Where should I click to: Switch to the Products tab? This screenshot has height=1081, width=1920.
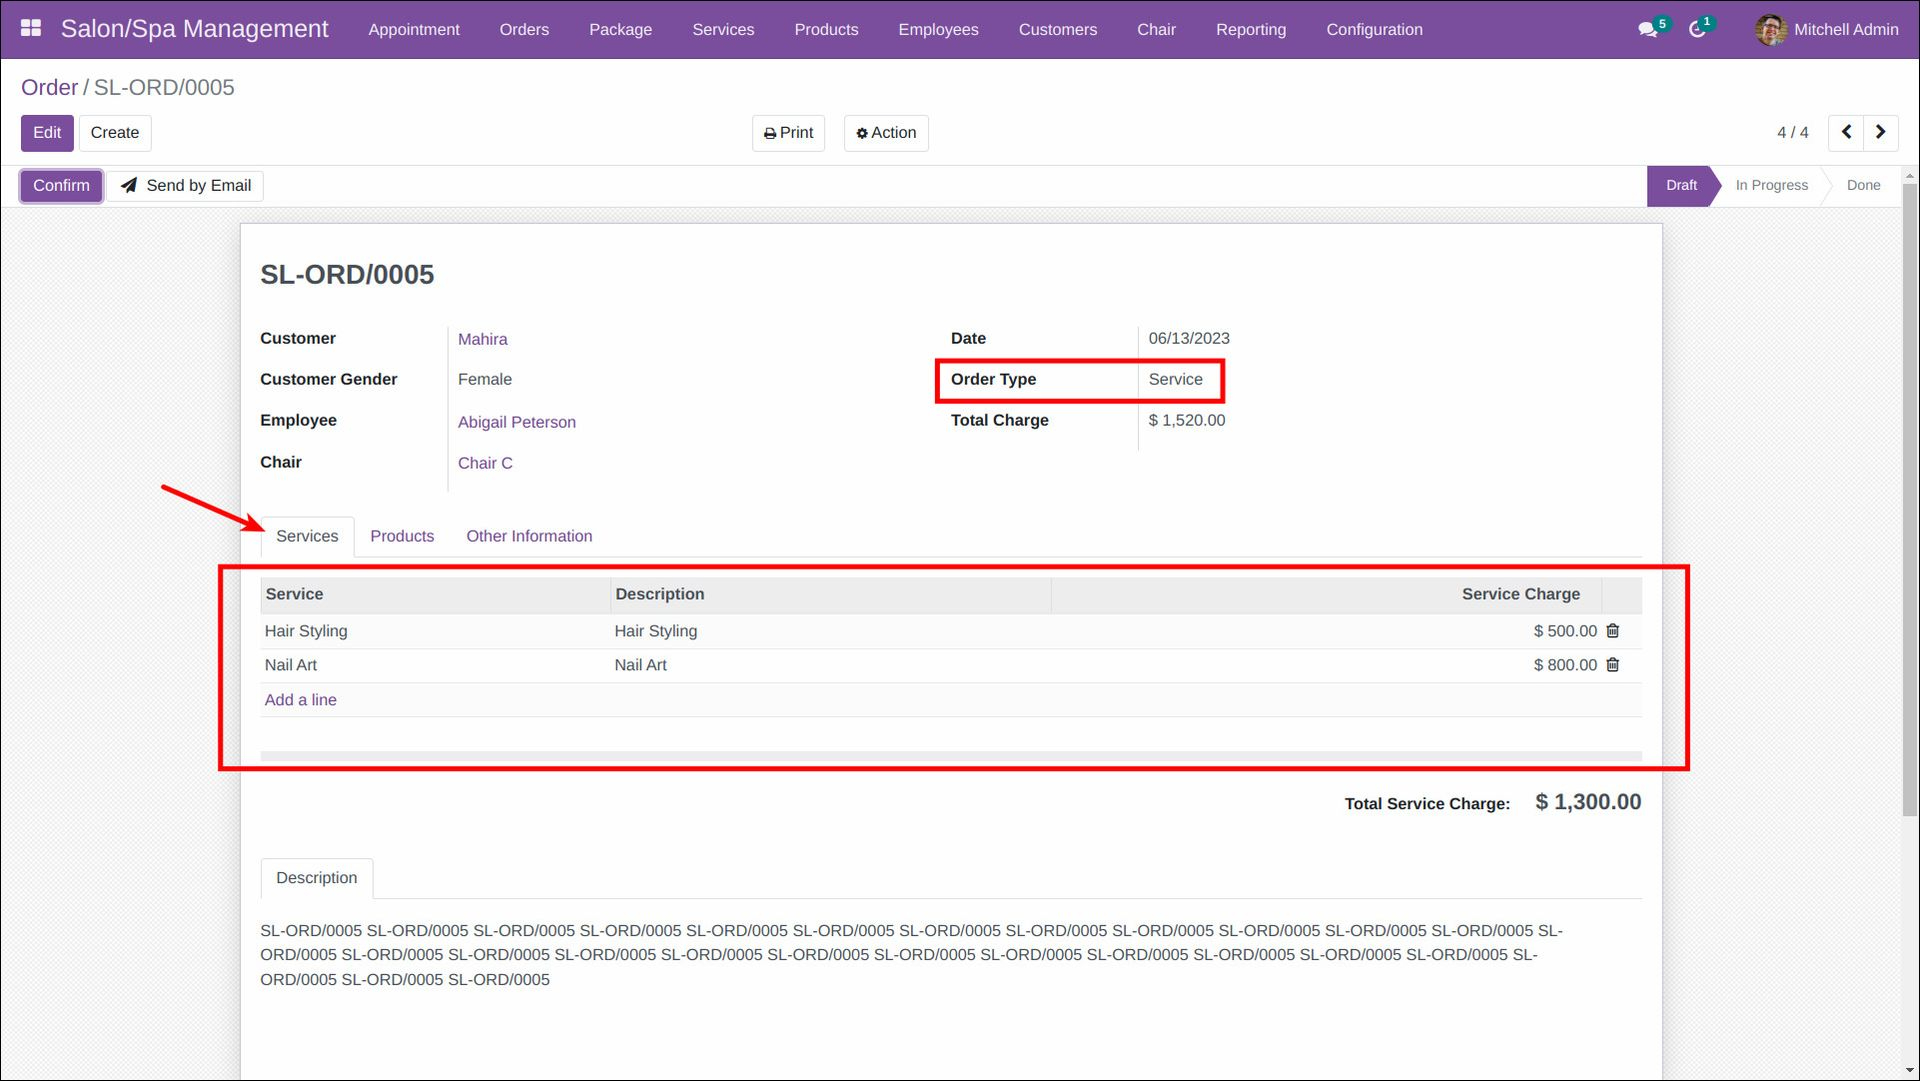[402, 537]
